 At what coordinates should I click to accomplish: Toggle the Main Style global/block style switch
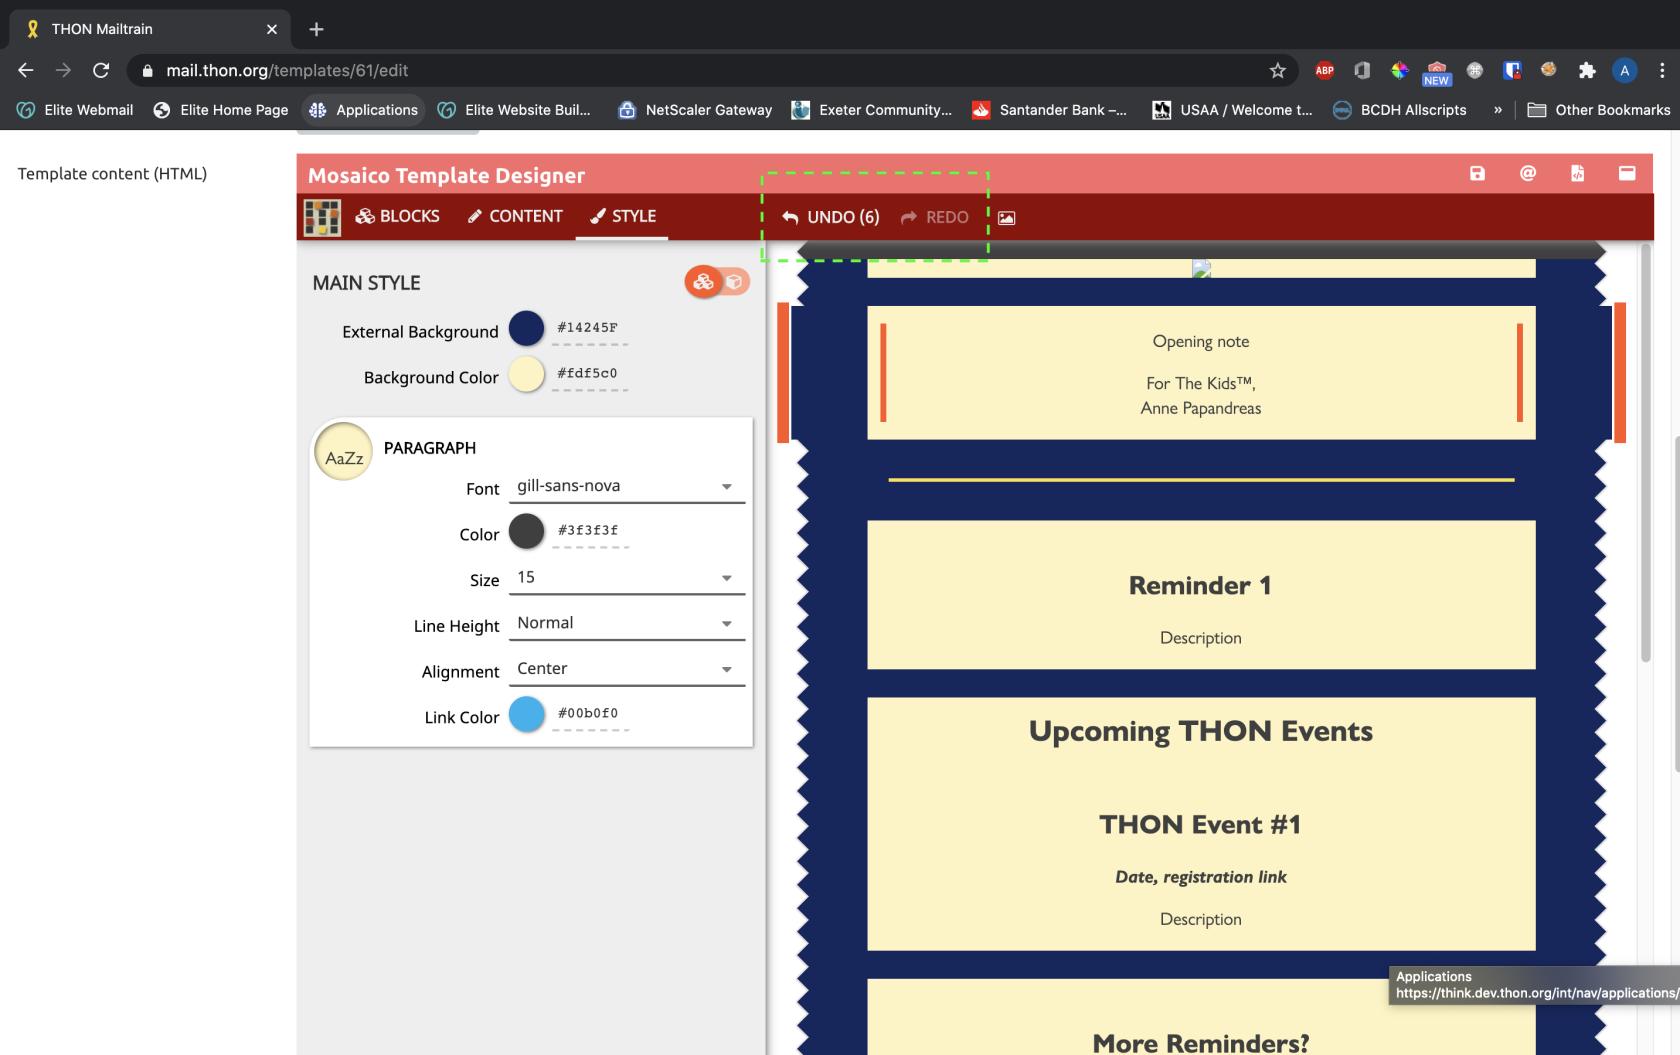coord(717,282)
